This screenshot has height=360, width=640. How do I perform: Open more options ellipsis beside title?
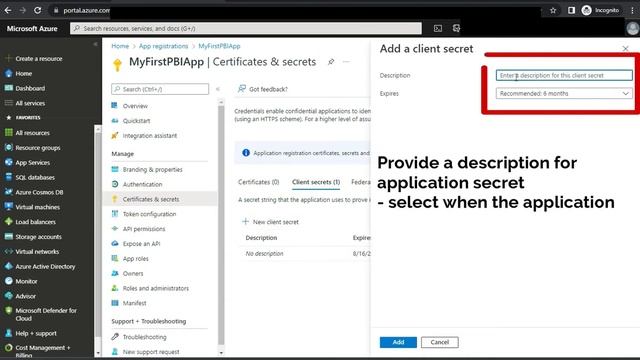point(346,62)
